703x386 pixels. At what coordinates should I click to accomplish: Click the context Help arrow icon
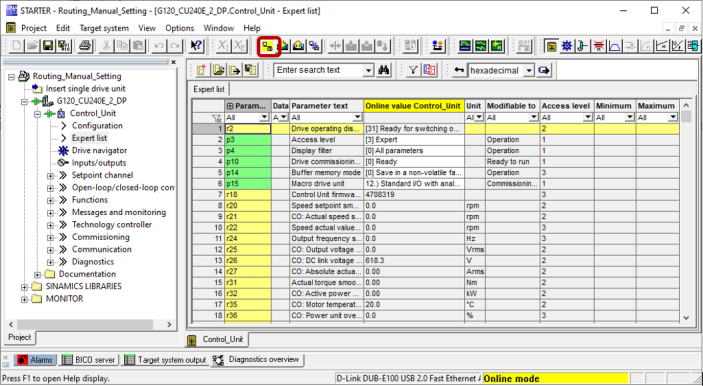click(x=196, y=45)
